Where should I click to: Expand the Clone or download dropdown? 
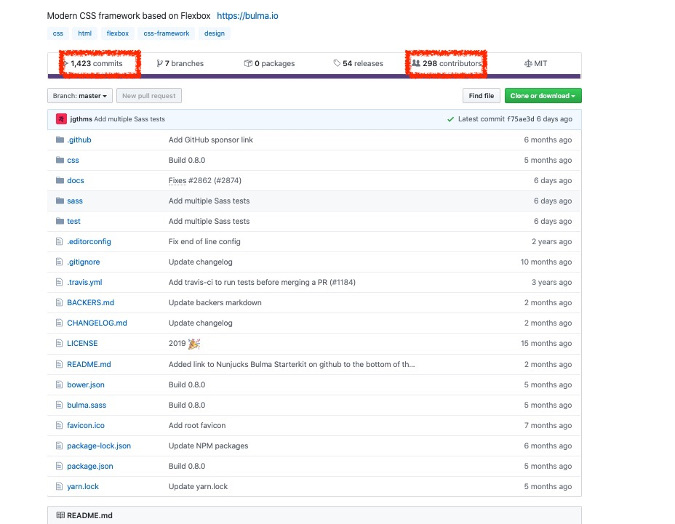tap(544, 96)
